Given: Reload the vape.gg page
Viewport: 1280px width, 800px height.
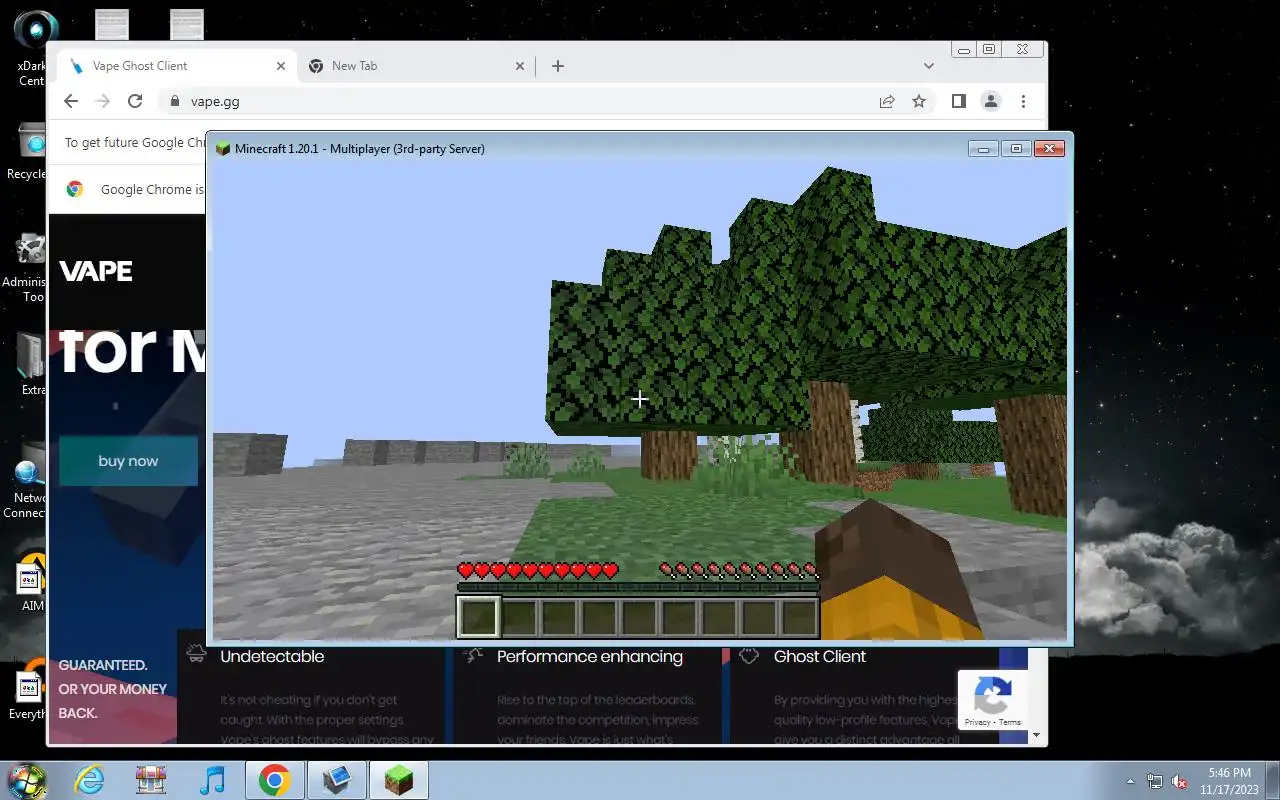Looking at the screenshot, I should click(x=135, y=101).
